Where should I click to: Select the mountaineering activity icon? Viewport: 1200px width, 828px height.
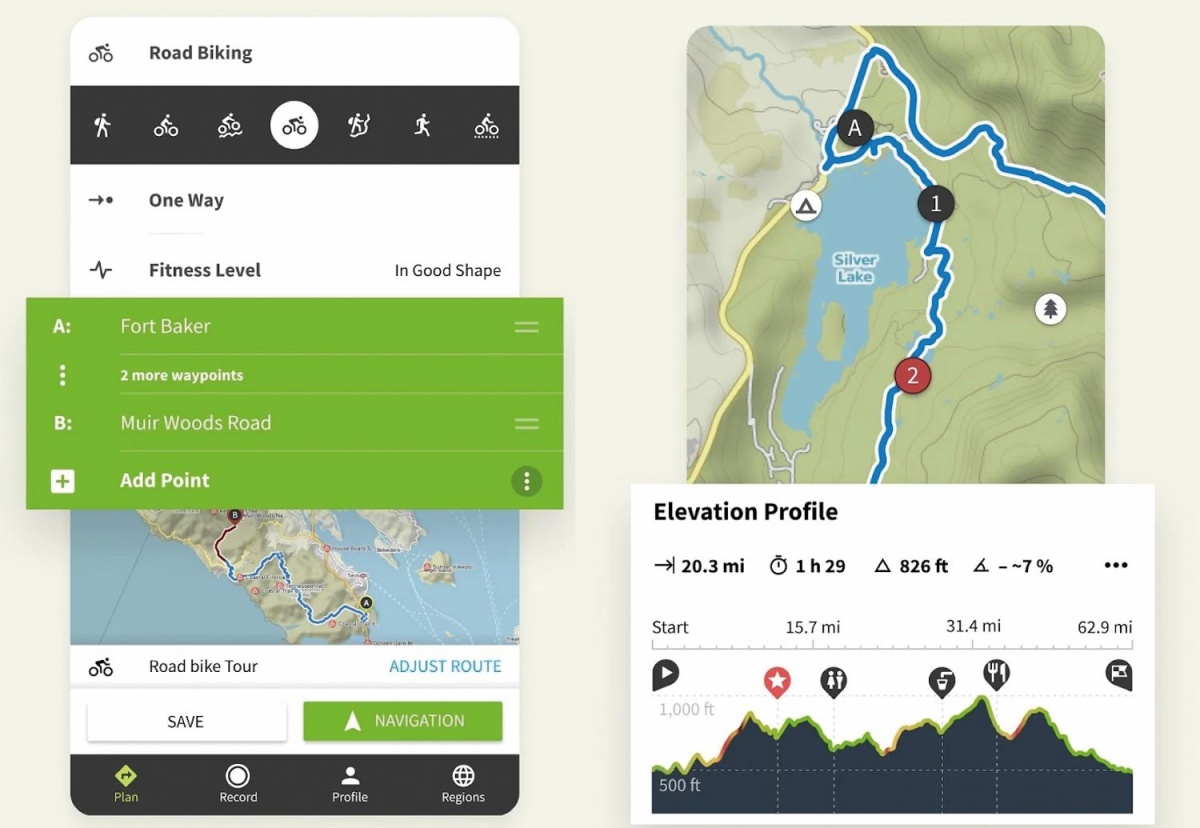[358, 125]
